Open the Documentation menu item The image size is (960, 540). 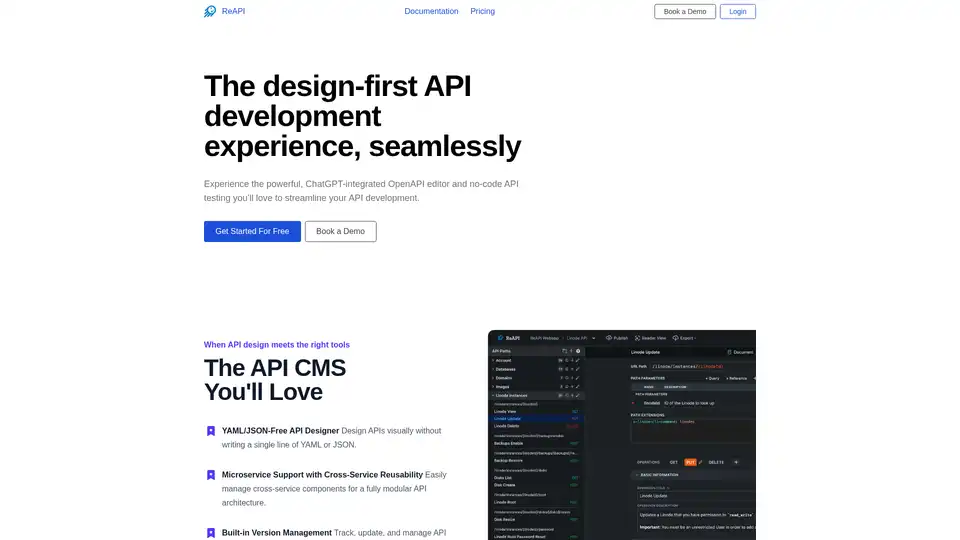tap(431, 12)
